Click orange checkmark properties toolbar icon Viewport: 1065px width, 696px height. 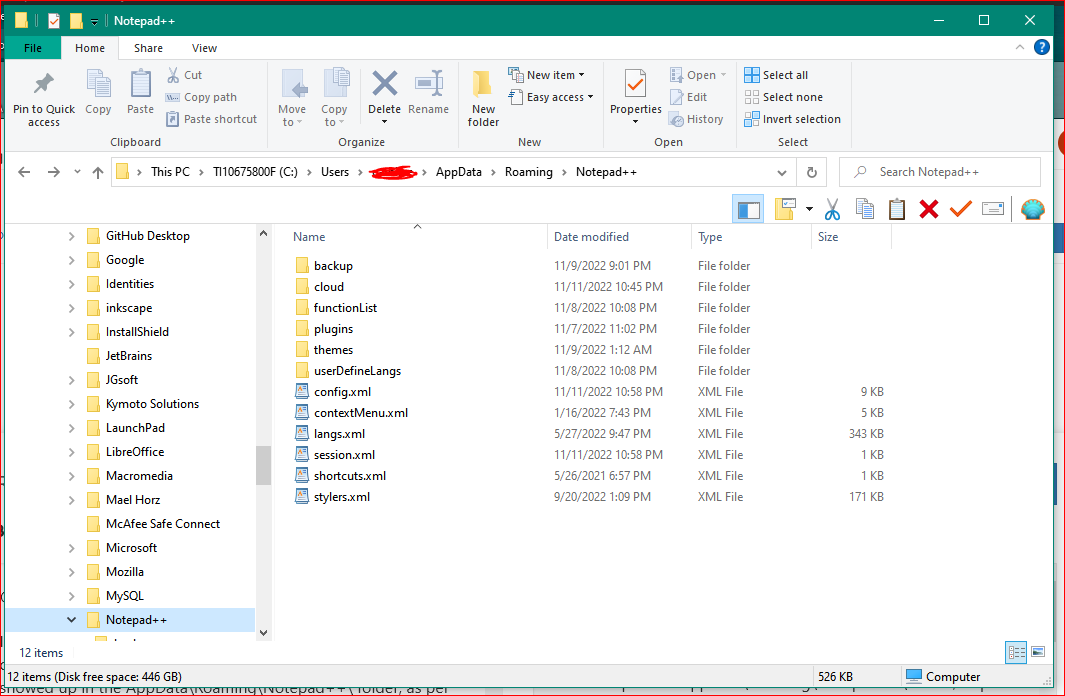(960, 209)
